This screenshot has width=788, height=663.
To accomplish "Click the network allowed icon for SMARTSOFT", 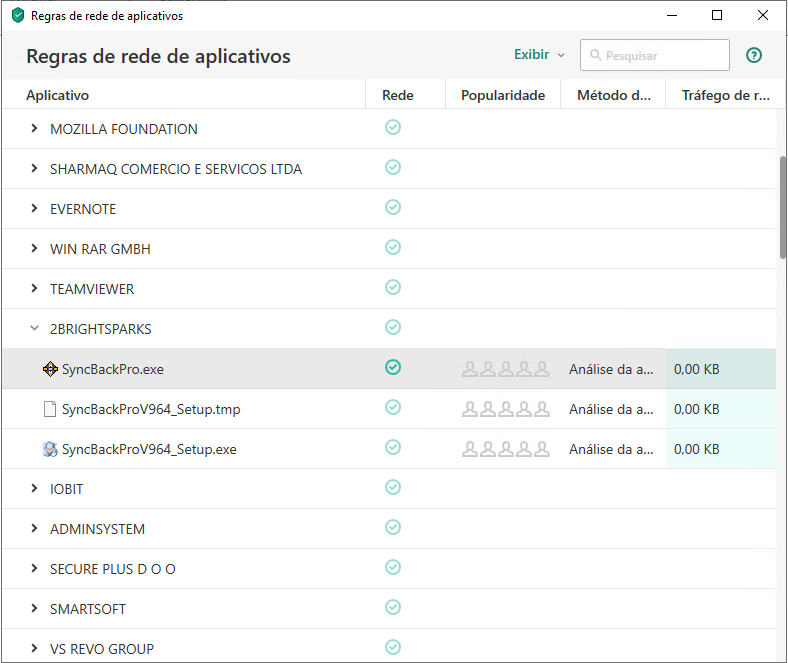I will [x=393, y=607].
